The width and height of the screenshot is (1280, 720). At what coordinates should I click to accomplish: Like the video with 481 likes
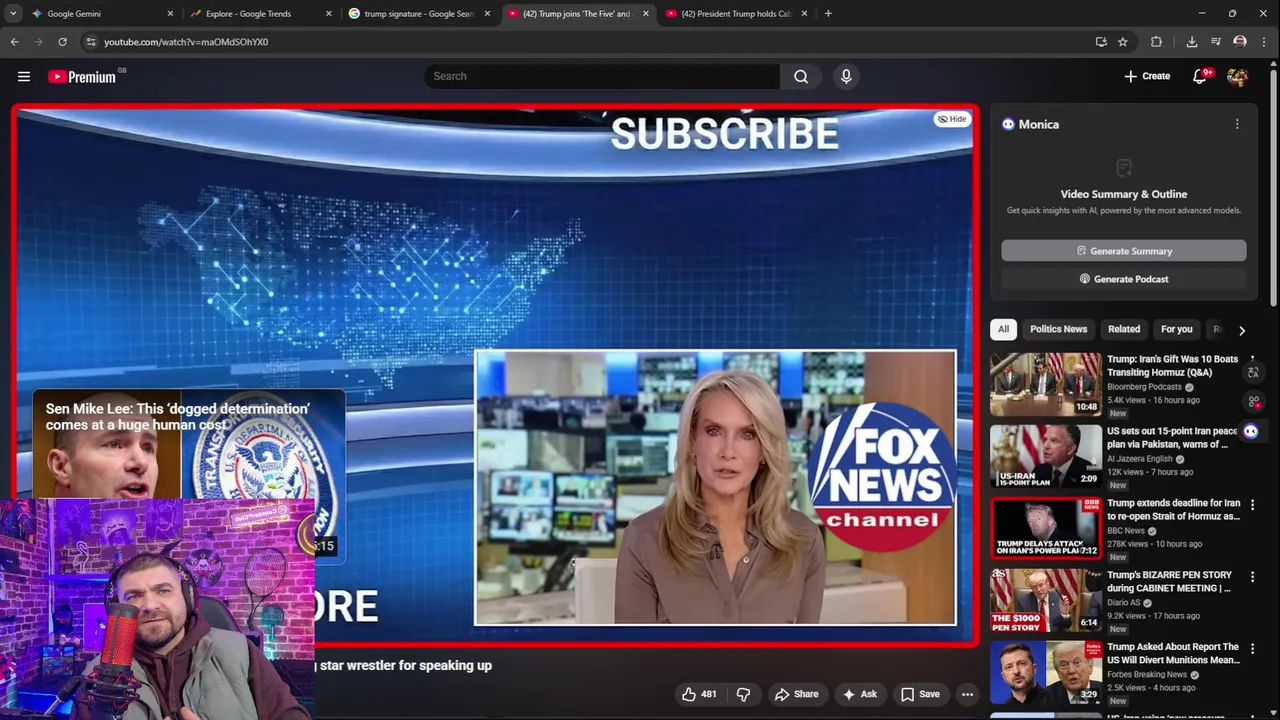(x=699, y=694)
